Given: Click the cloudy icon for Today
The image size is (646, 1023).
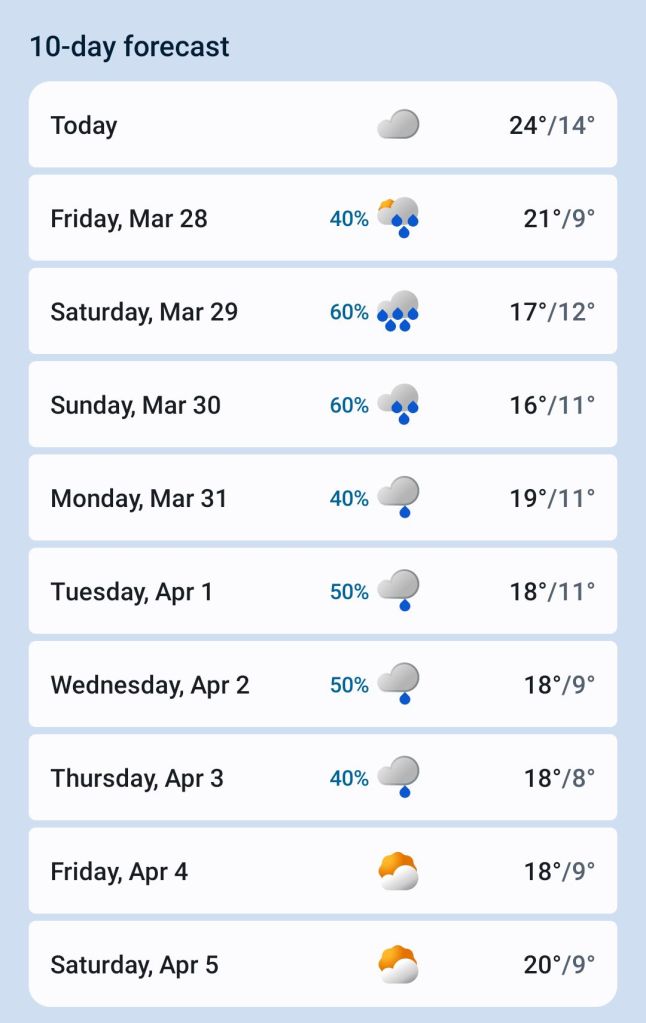Looking at the screenshot, I should 398,125.
